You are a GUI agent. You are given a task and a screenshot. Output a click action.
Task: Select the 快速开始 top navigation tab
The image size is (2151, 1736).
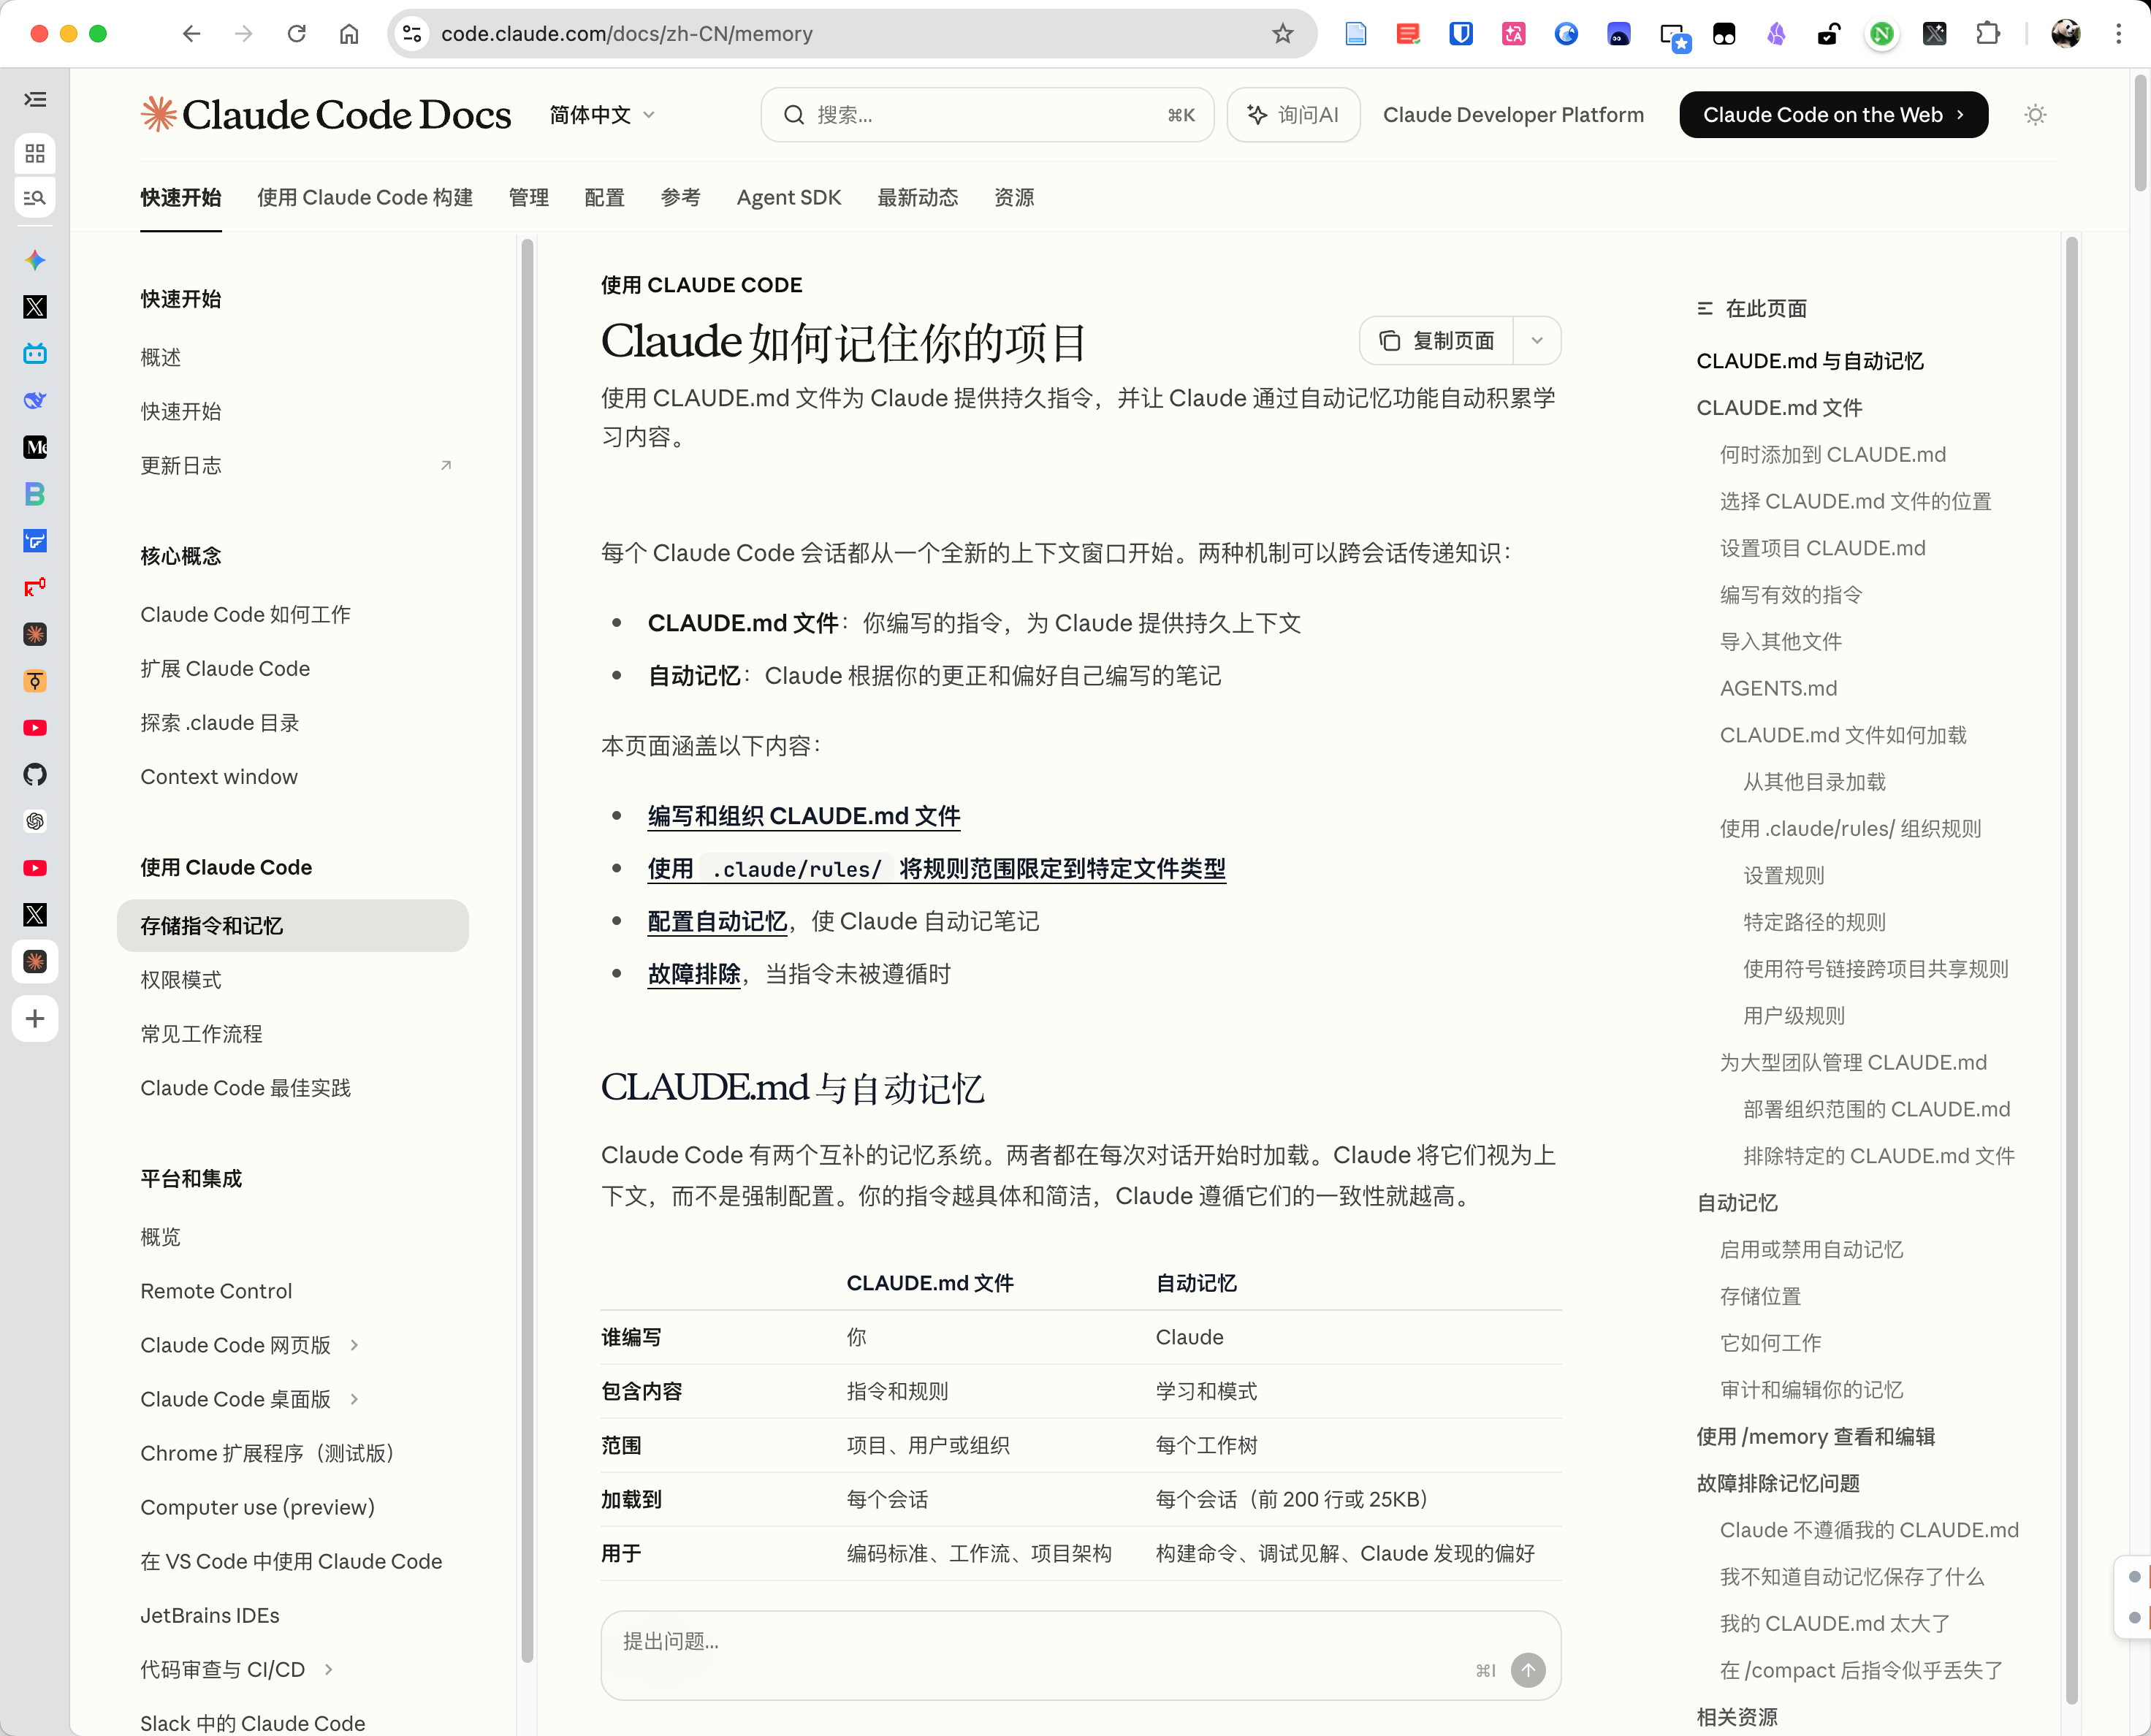181,198
